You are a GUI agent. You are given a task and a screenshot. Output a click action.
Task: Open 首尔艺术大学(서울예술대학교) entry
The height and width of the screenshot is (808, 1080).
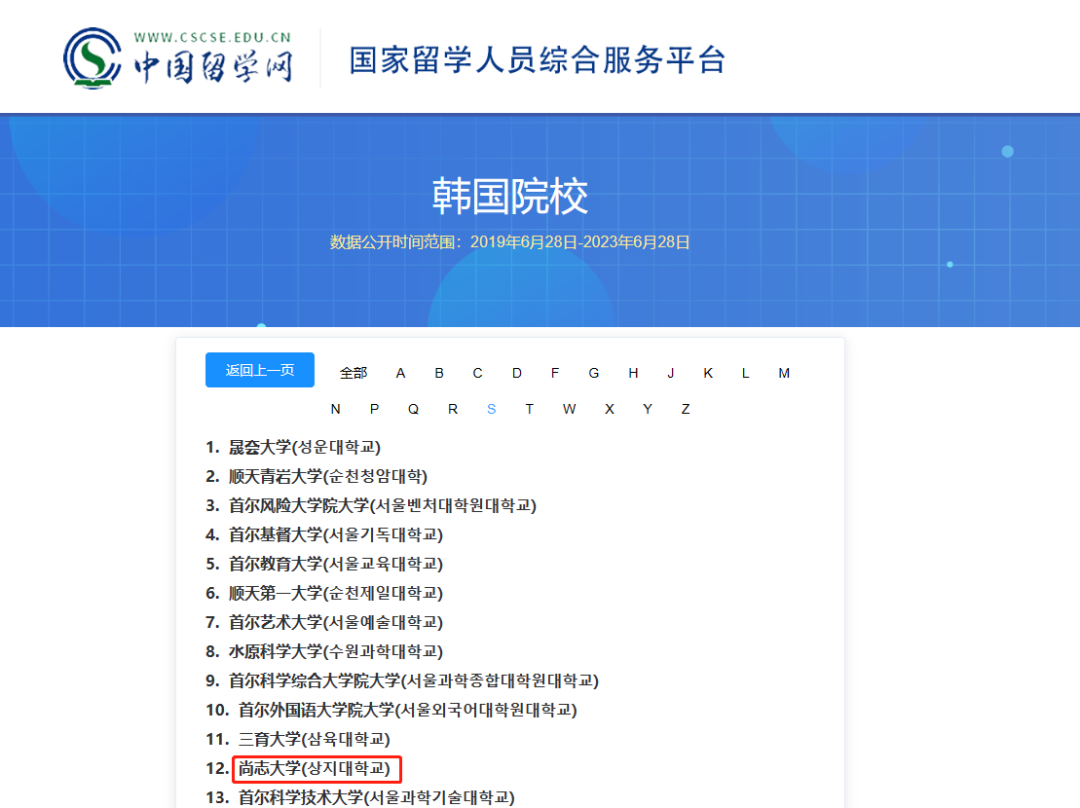coord(335,622)
